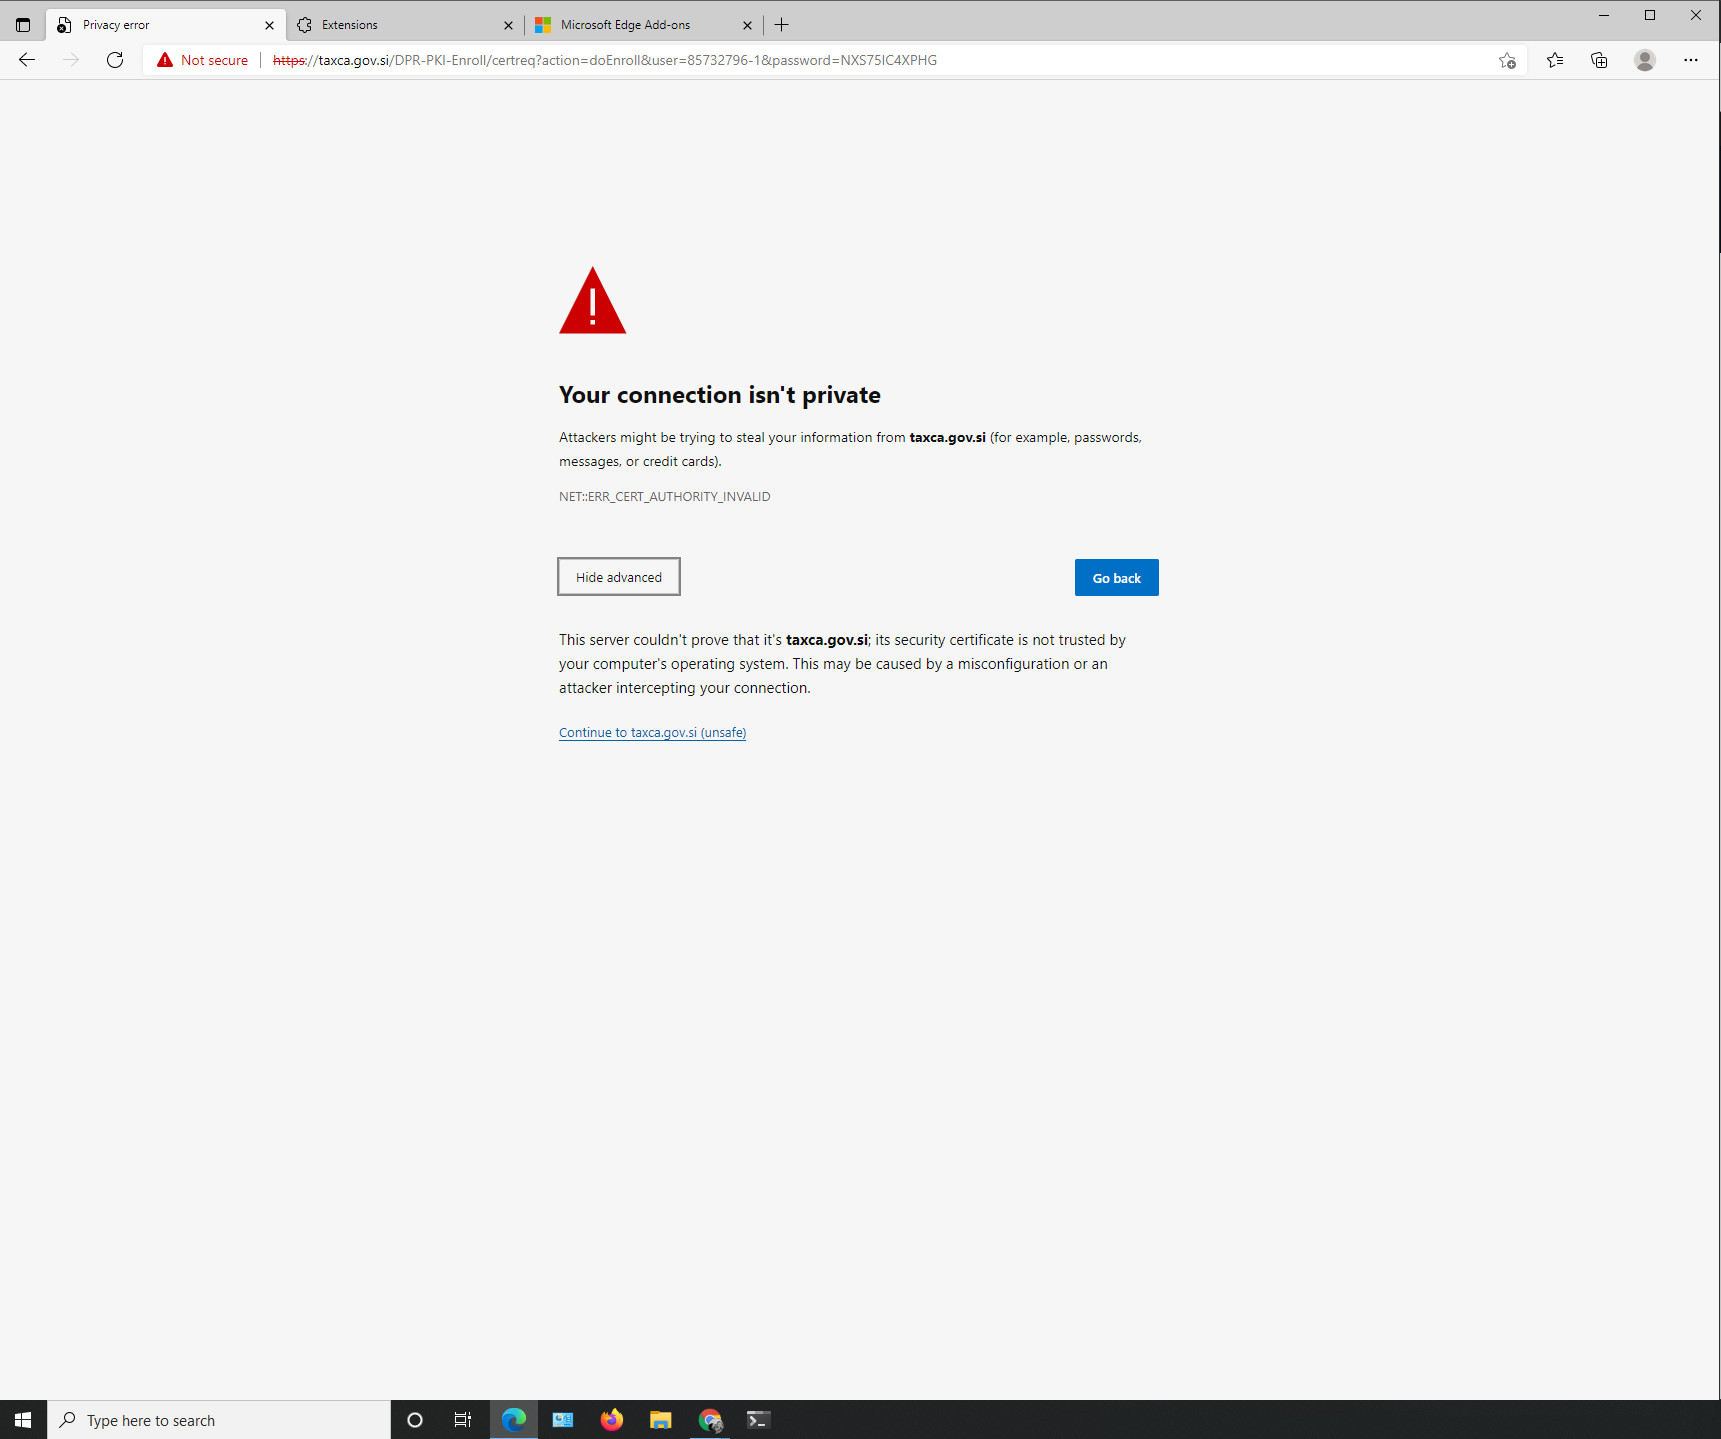1721x1439 pixels.
Task: Open Firefox from the taskbar
Action: (612, 1420)
